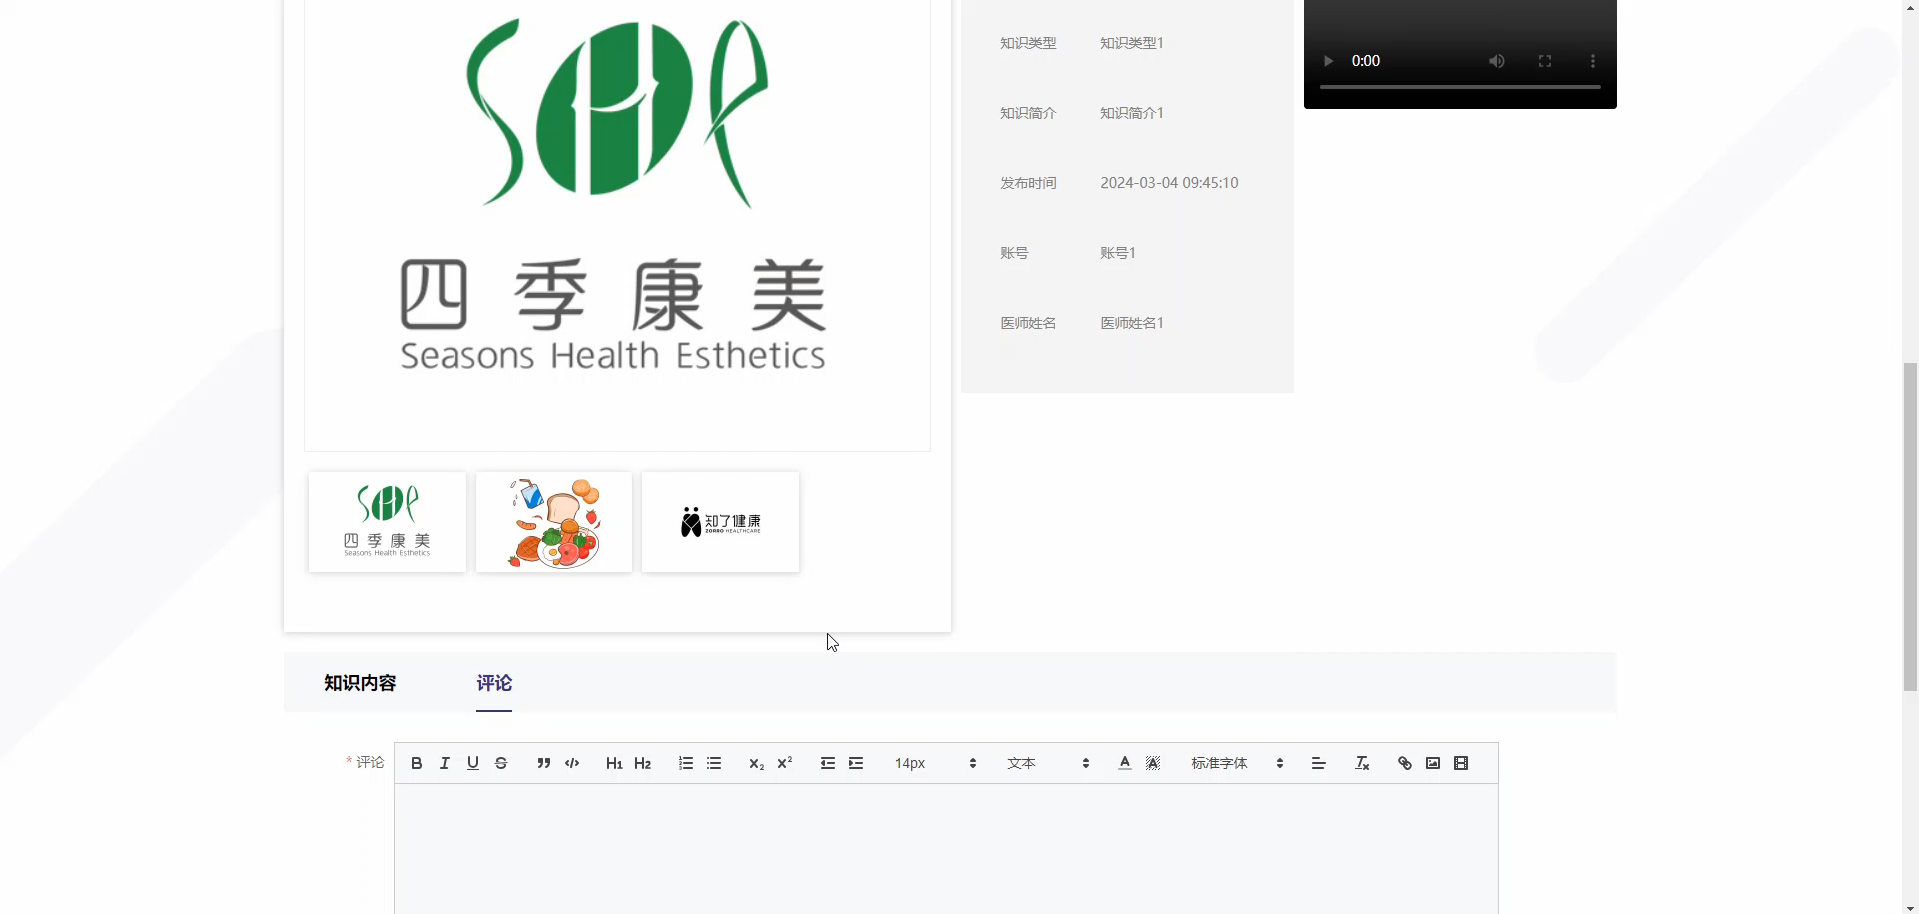The width and height of the screenshot is (1919, 914).
Task: Select the 四季康美 logo thumbnail
Action: 387,522
